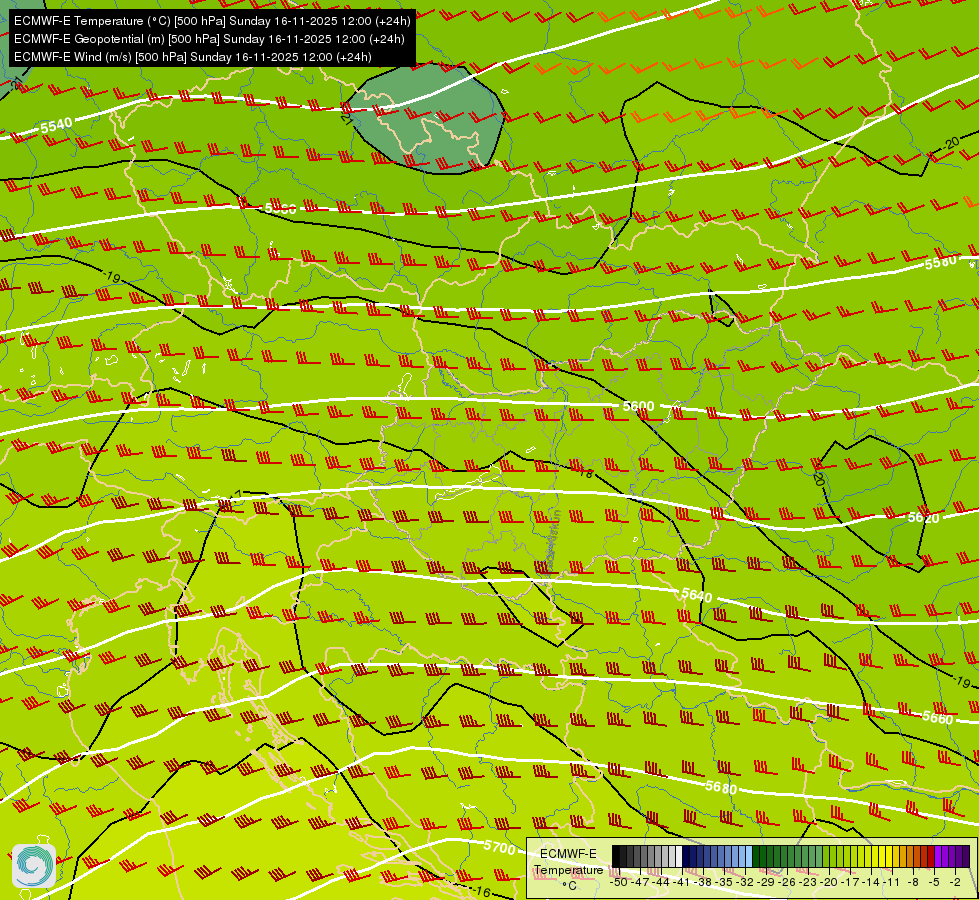Click the 5700 geopotential contour label
This screenshot has width=979, height=900.
pyautogui.click(x=499, y=848)
